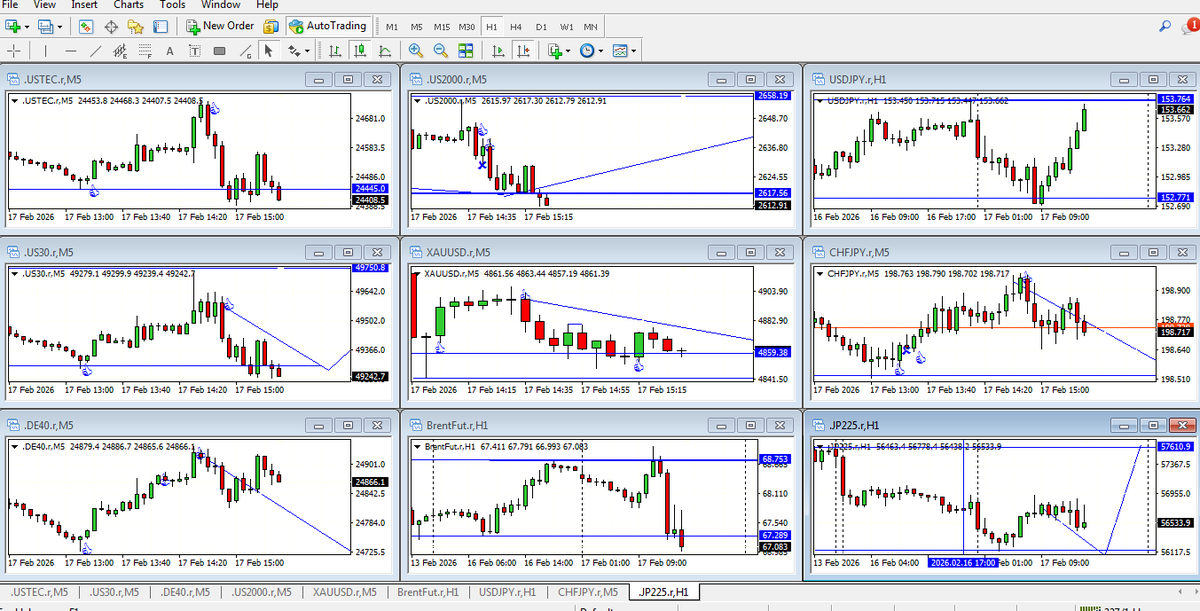Select the W1 timeframe button
Viewport: 1200px width, 611px height.
[x=566, y=26]
